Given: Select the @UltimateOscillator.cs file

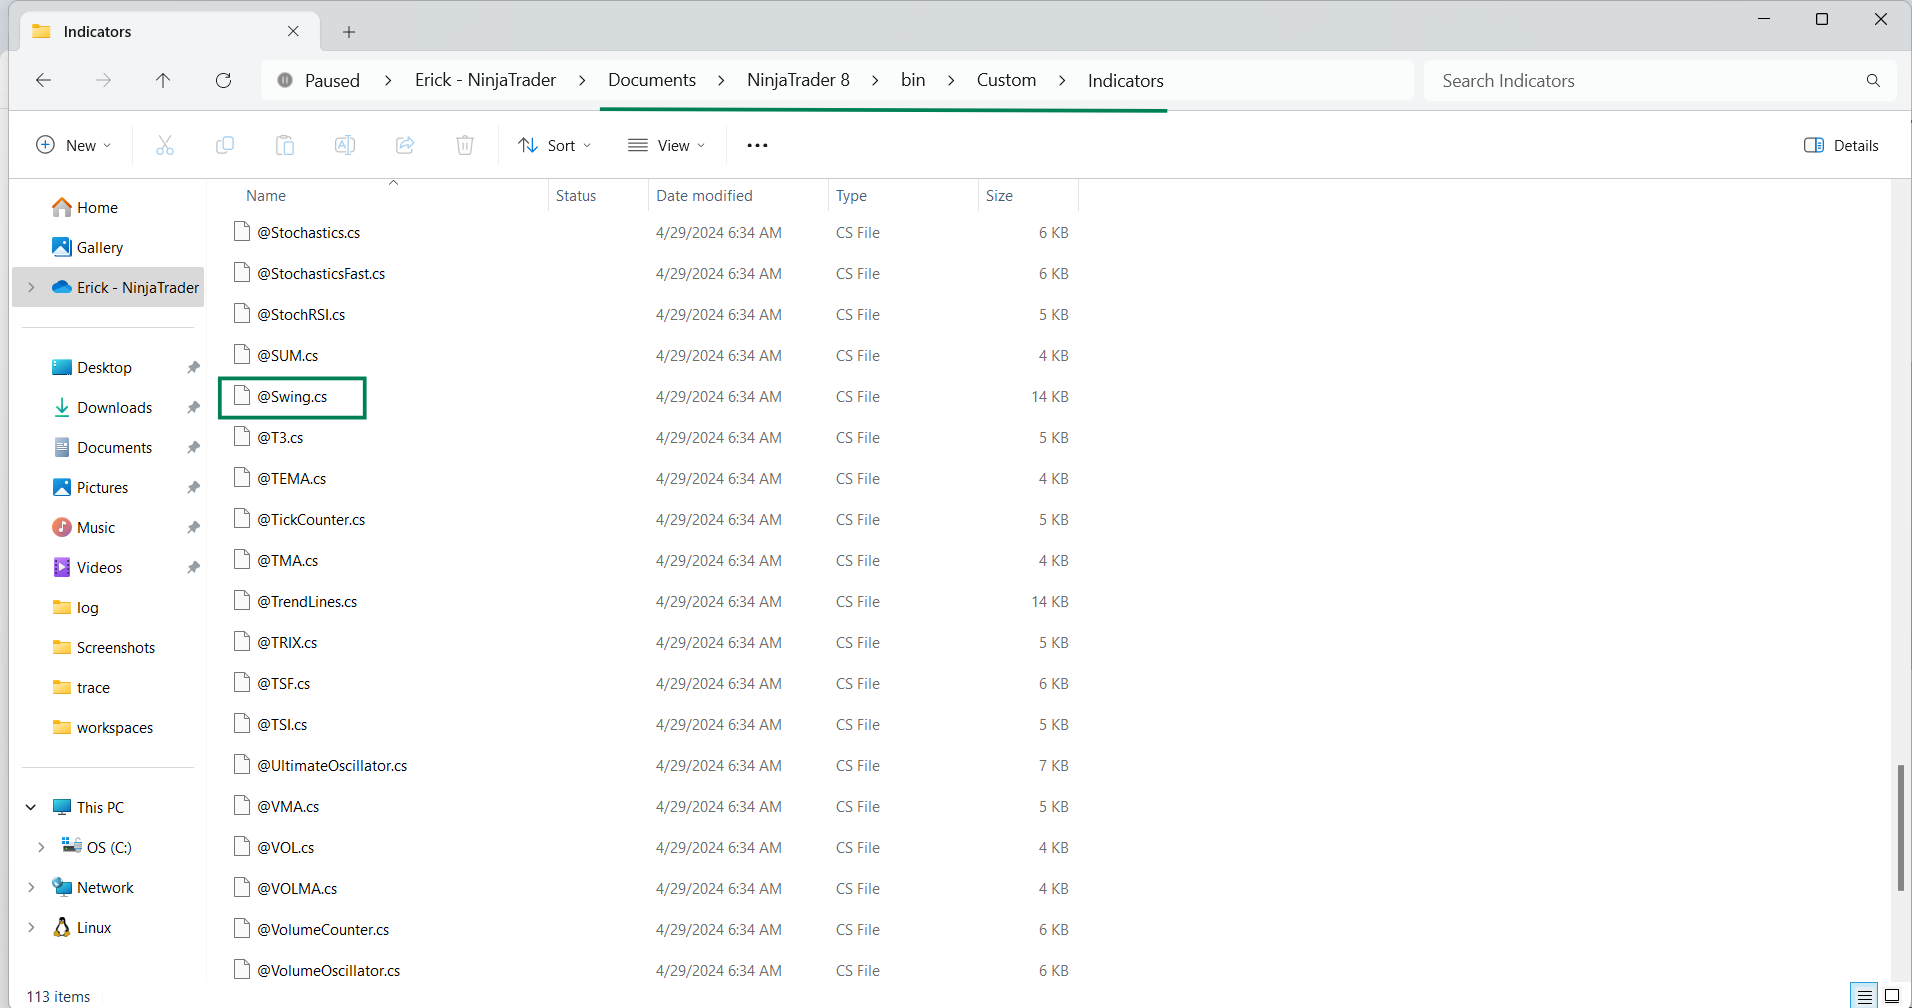Looking at the screenshot, I should tap(332, 765).
